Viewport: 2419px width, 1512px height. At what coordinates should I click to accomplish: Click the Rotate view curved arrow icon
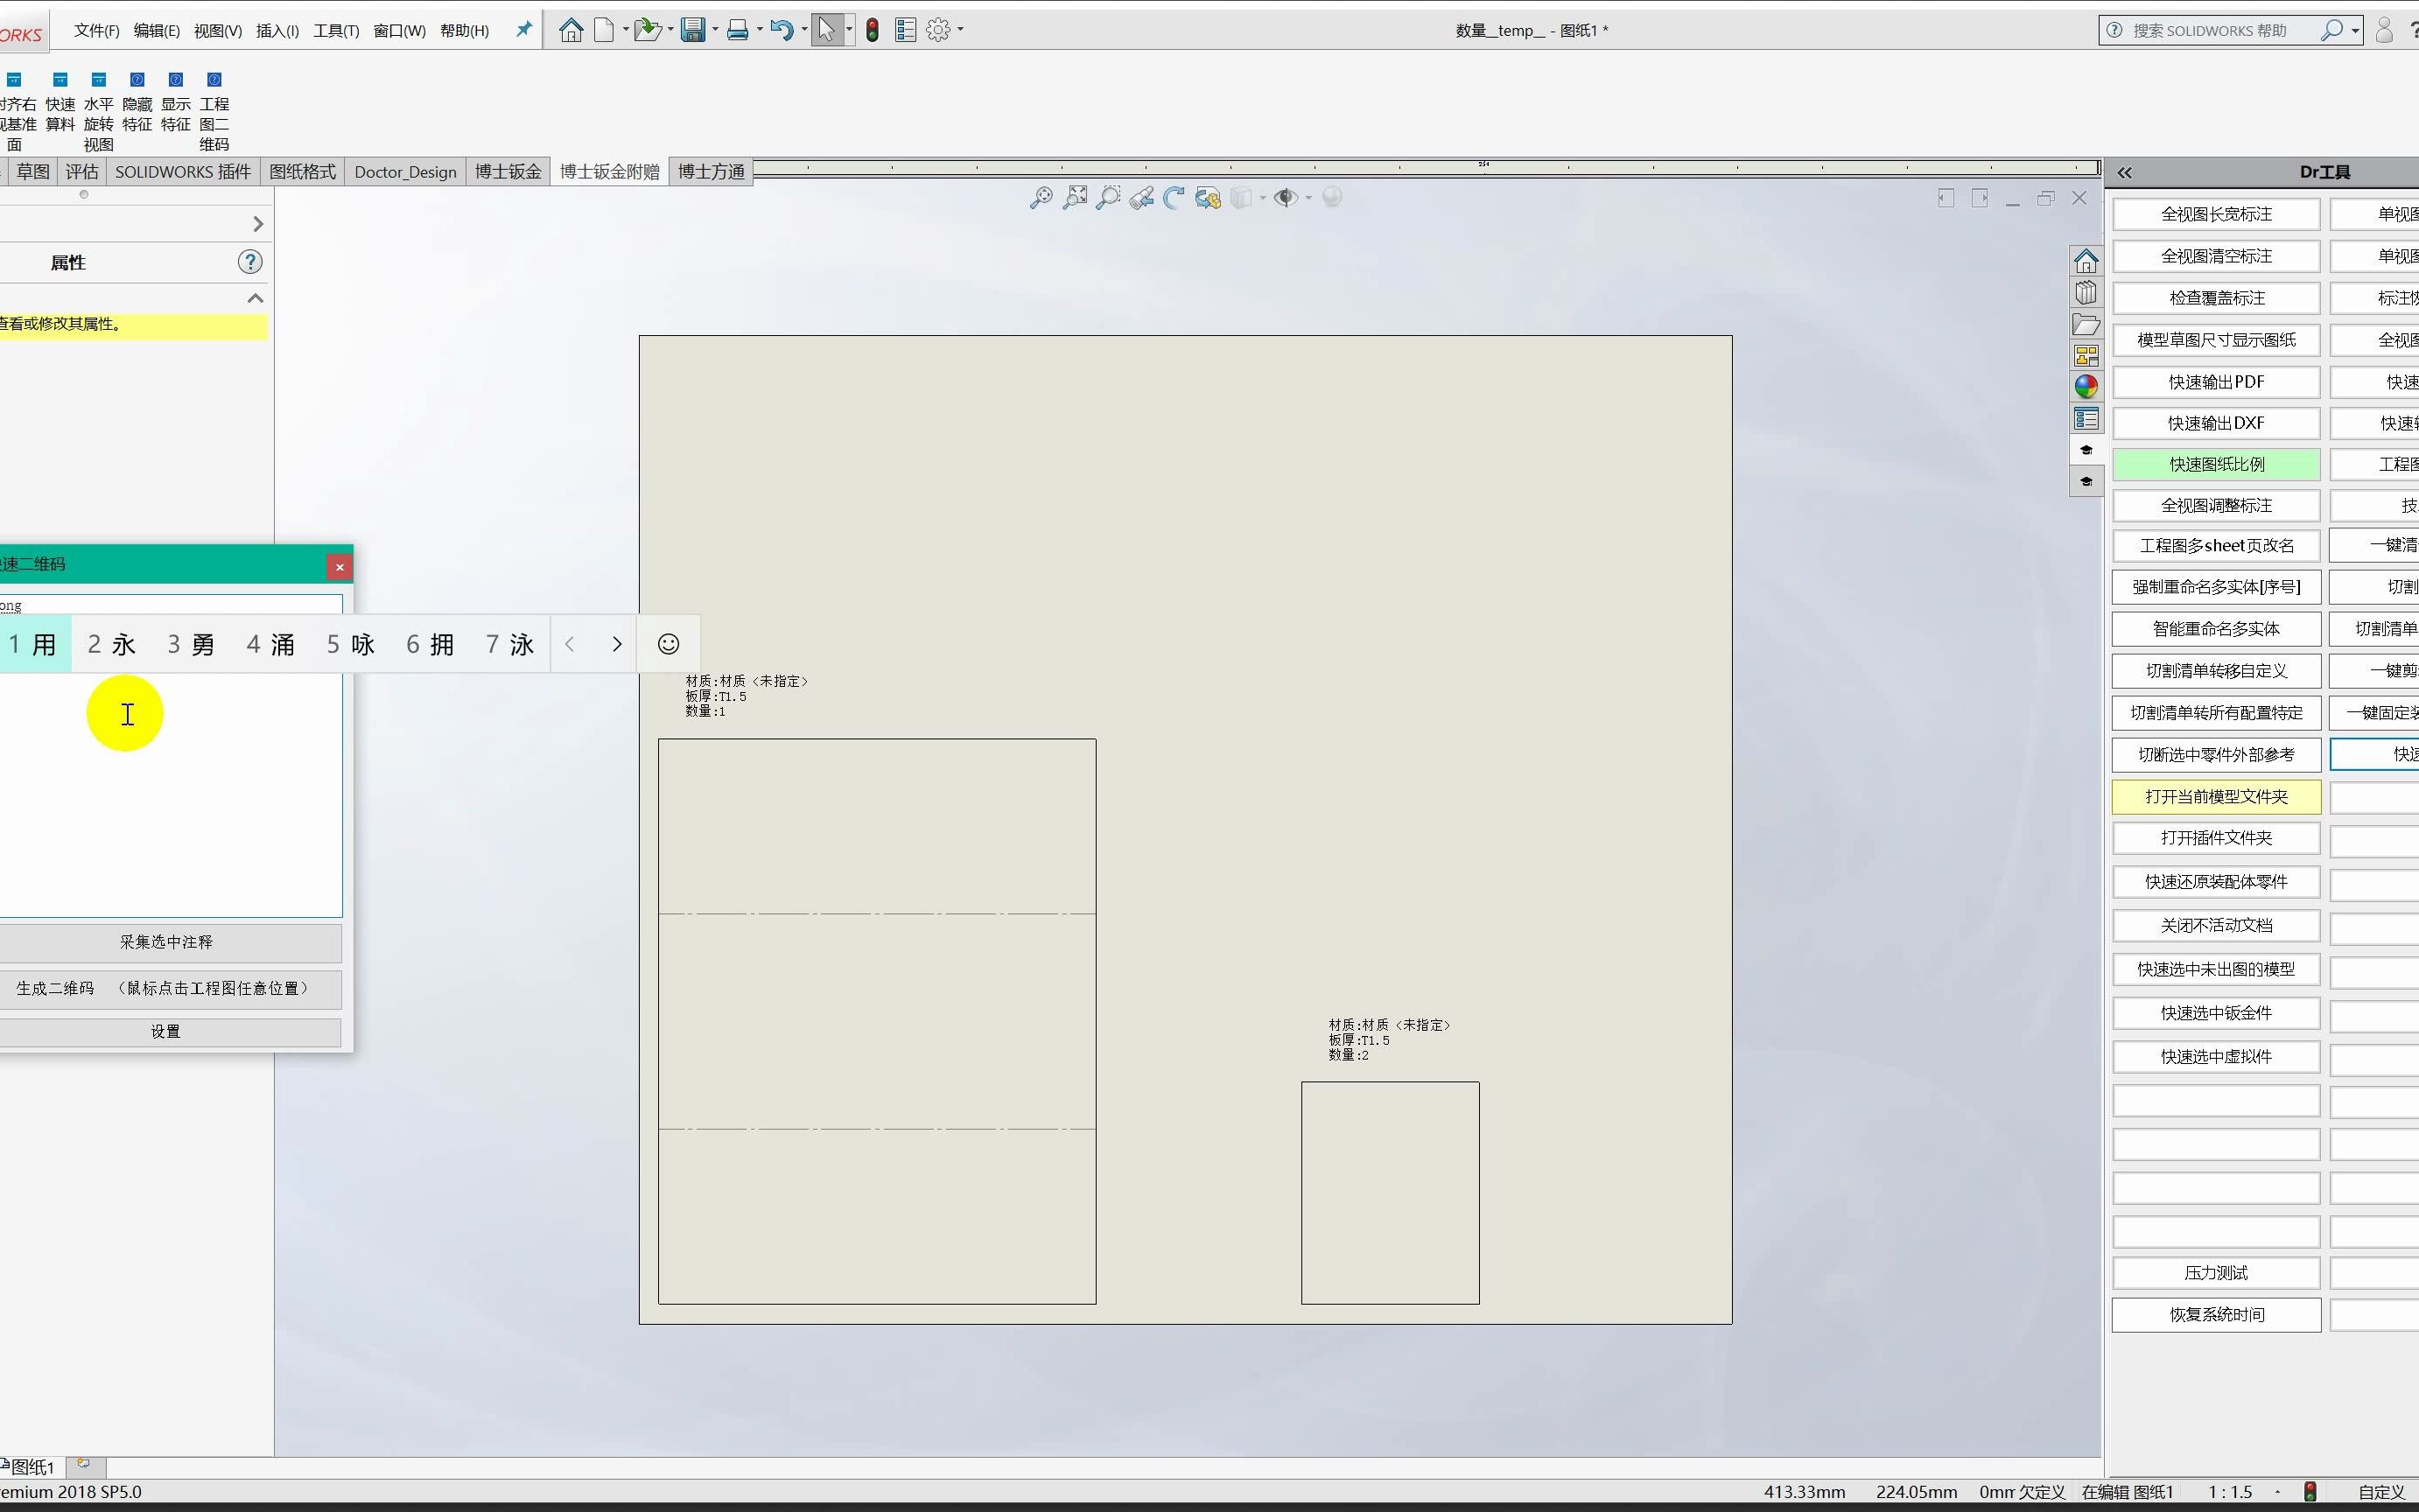tap(1174, 198)
